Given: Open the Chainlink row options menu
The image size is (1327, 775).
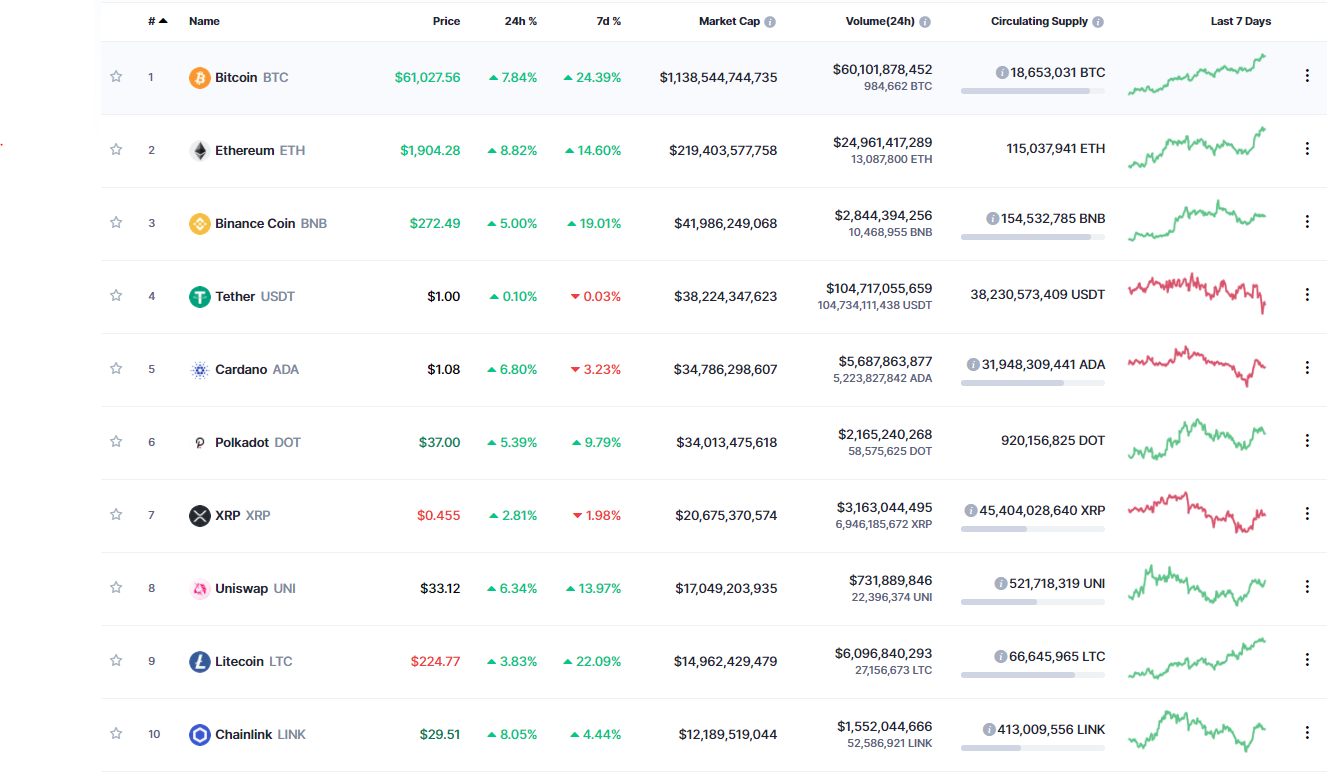Looking at the screenshot, I should click(x=1307, y=732).
